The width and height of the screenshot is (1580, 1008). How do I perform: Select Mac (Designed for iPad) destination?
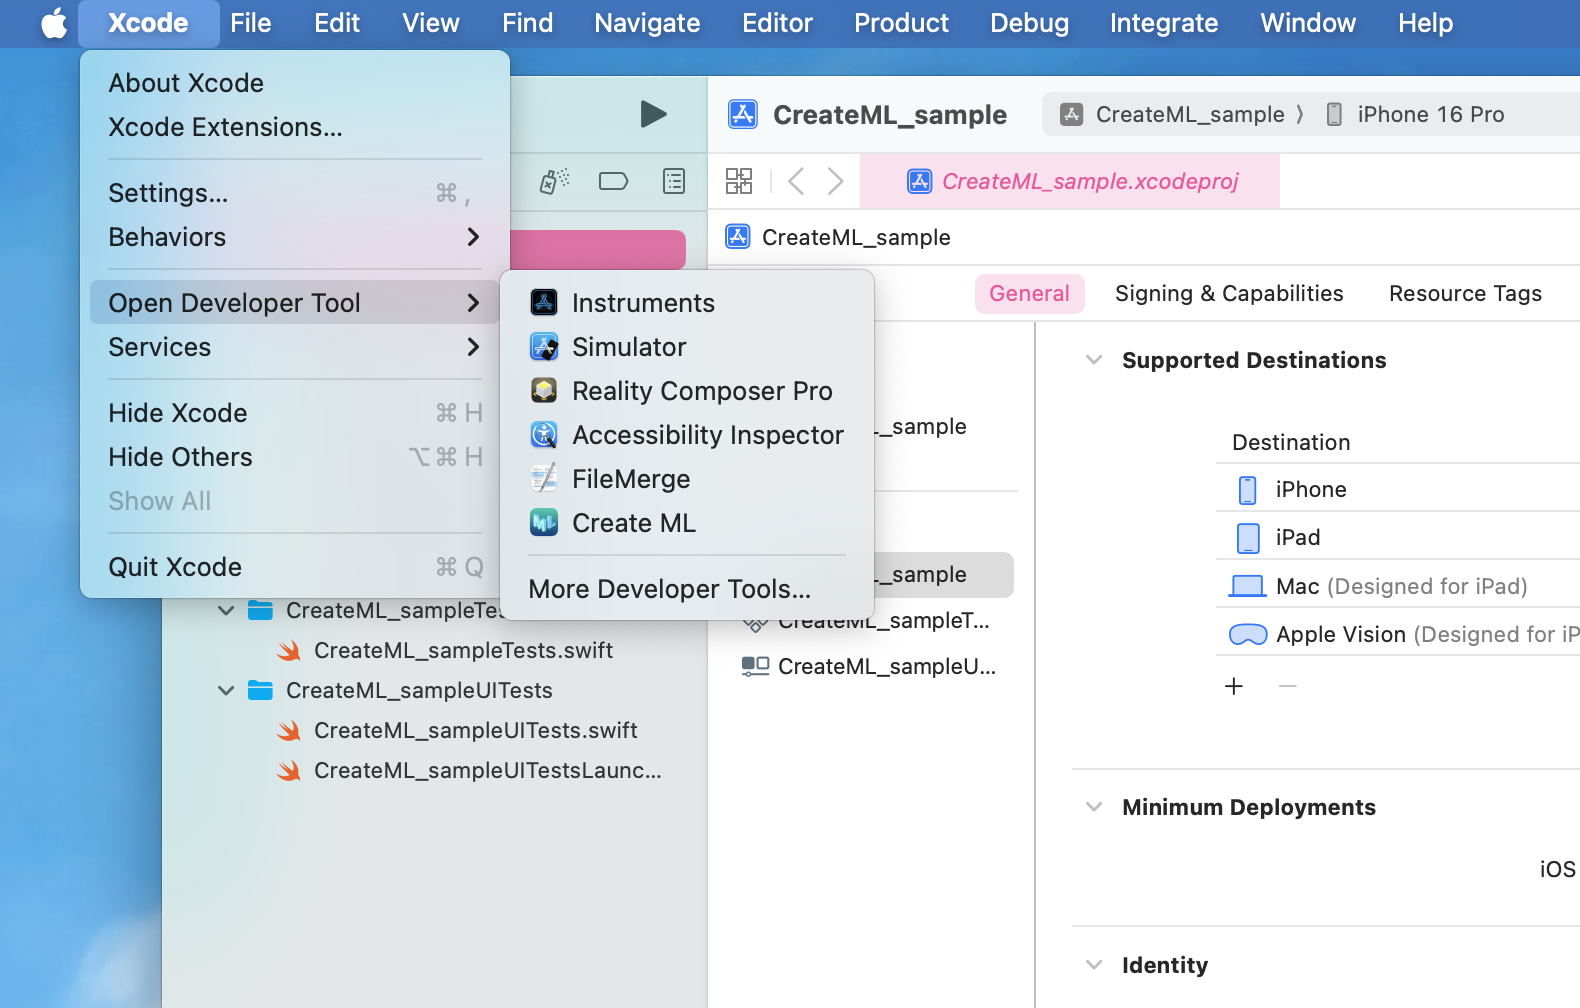(1398, 586)
